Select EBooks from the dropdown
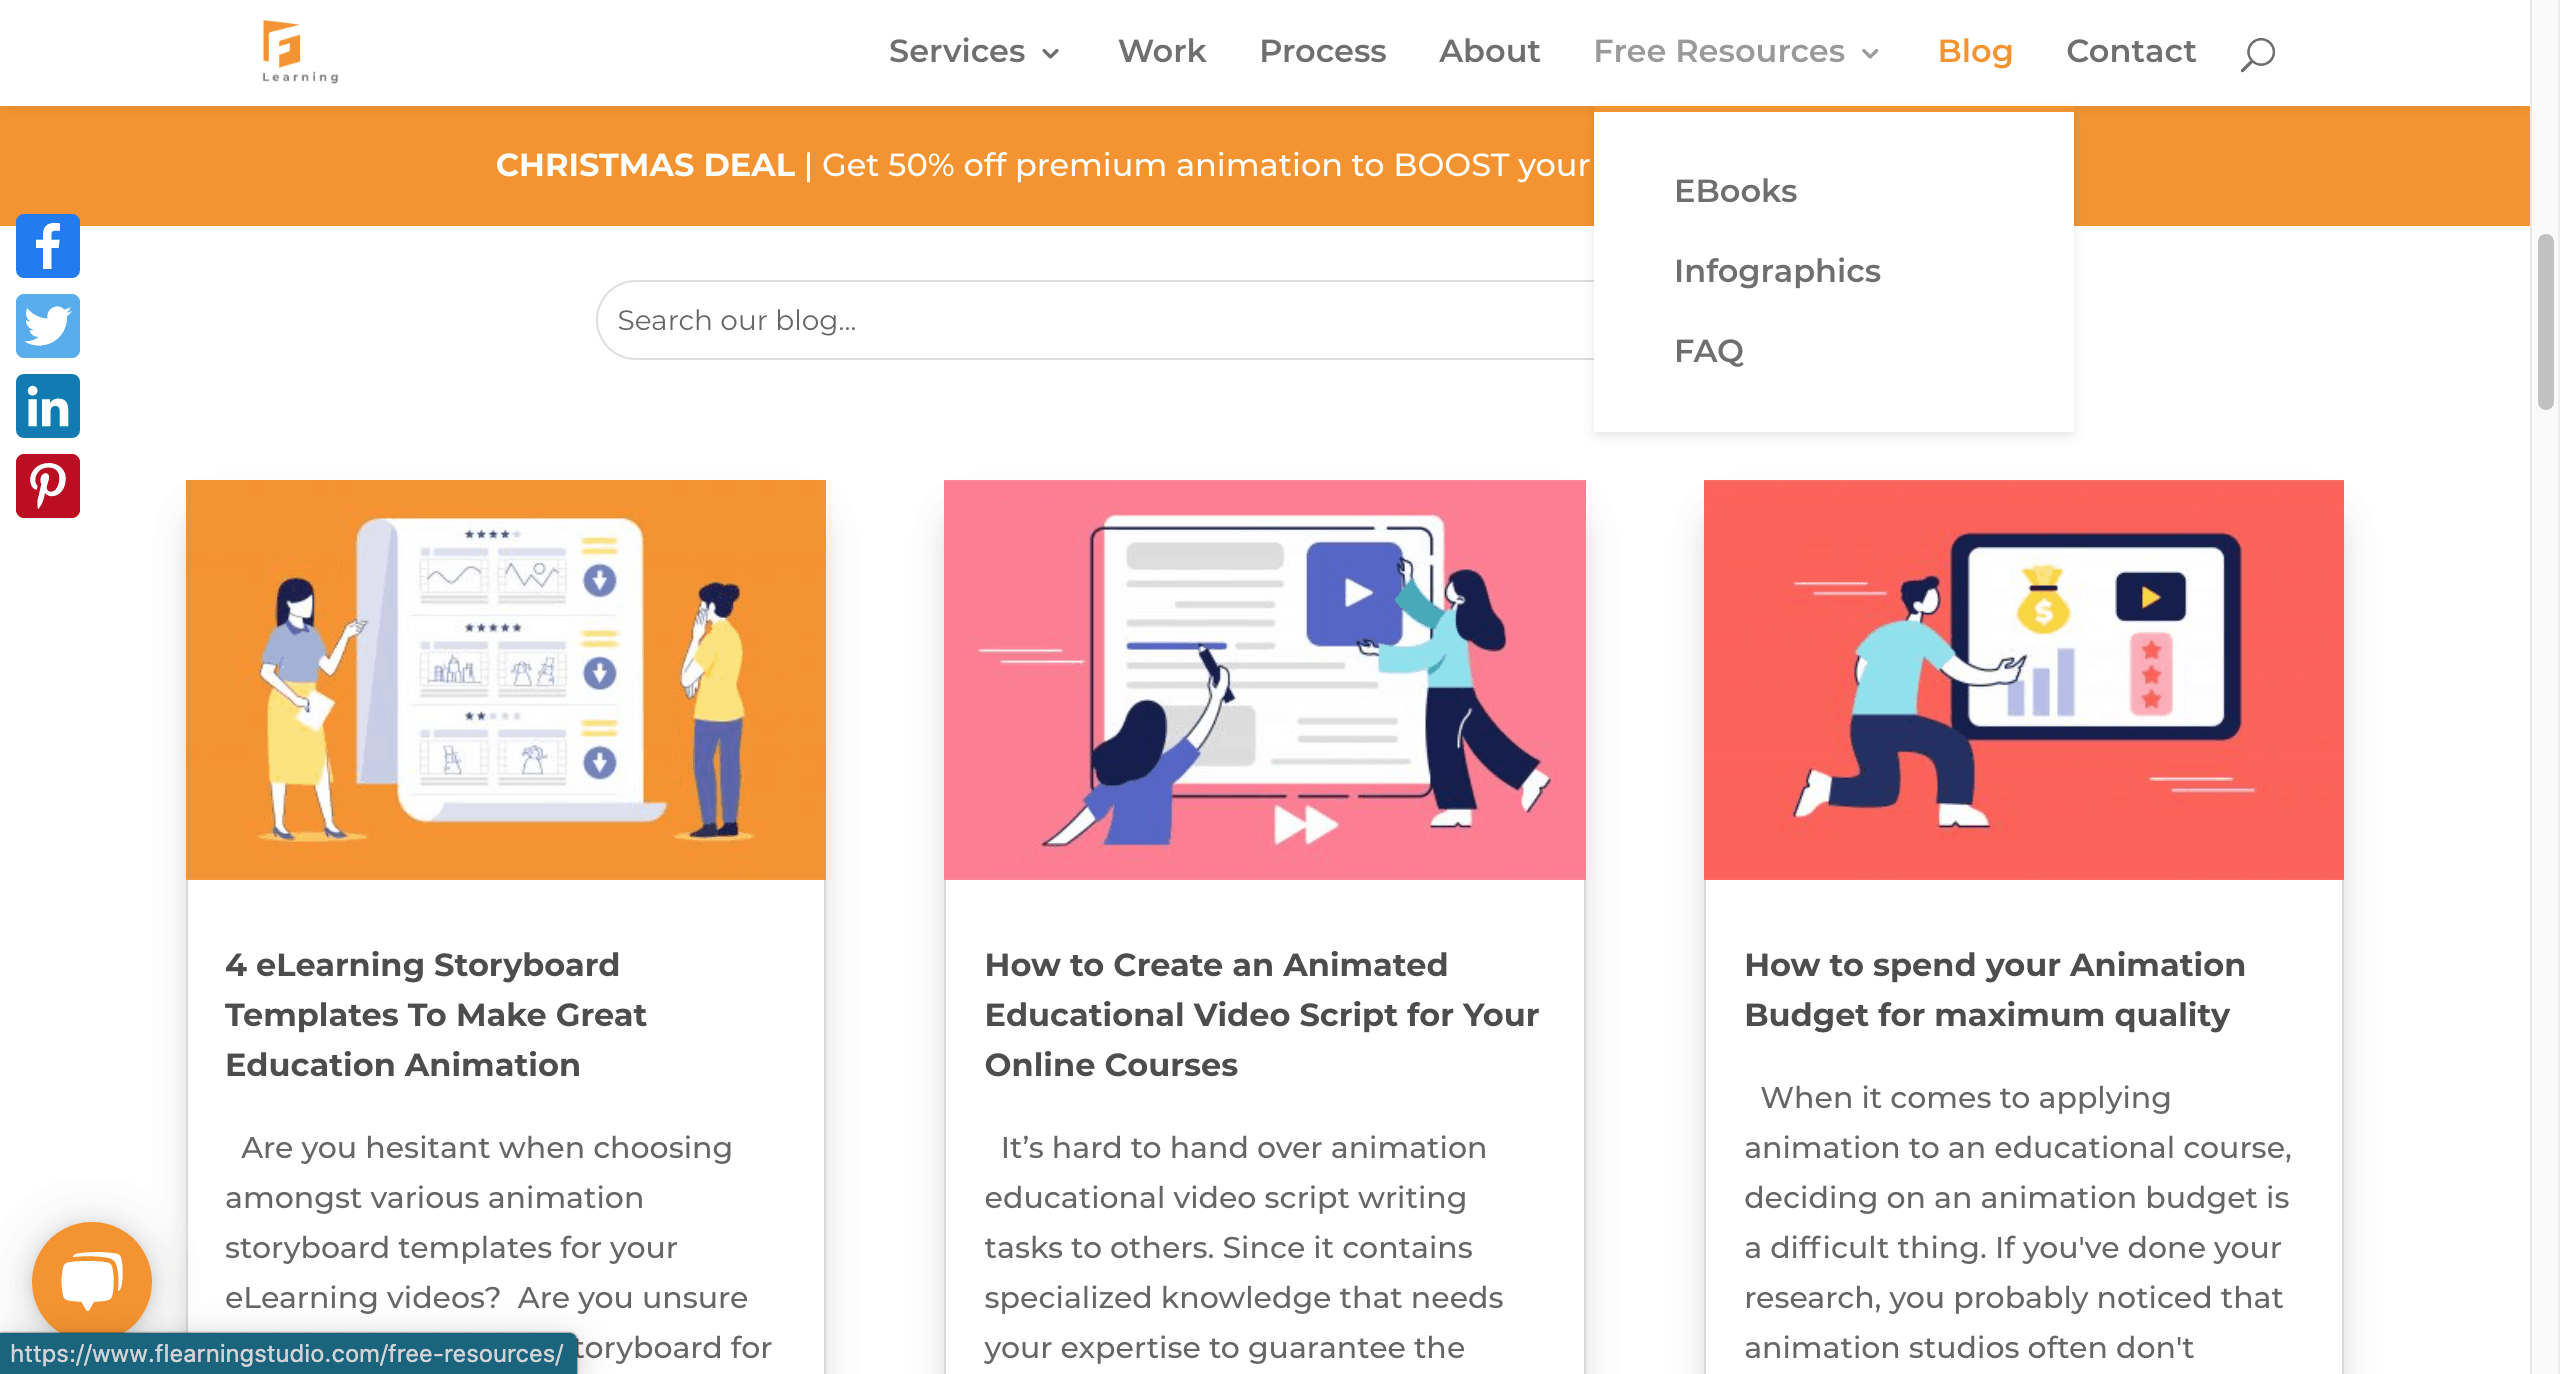 pos(1735,191)
